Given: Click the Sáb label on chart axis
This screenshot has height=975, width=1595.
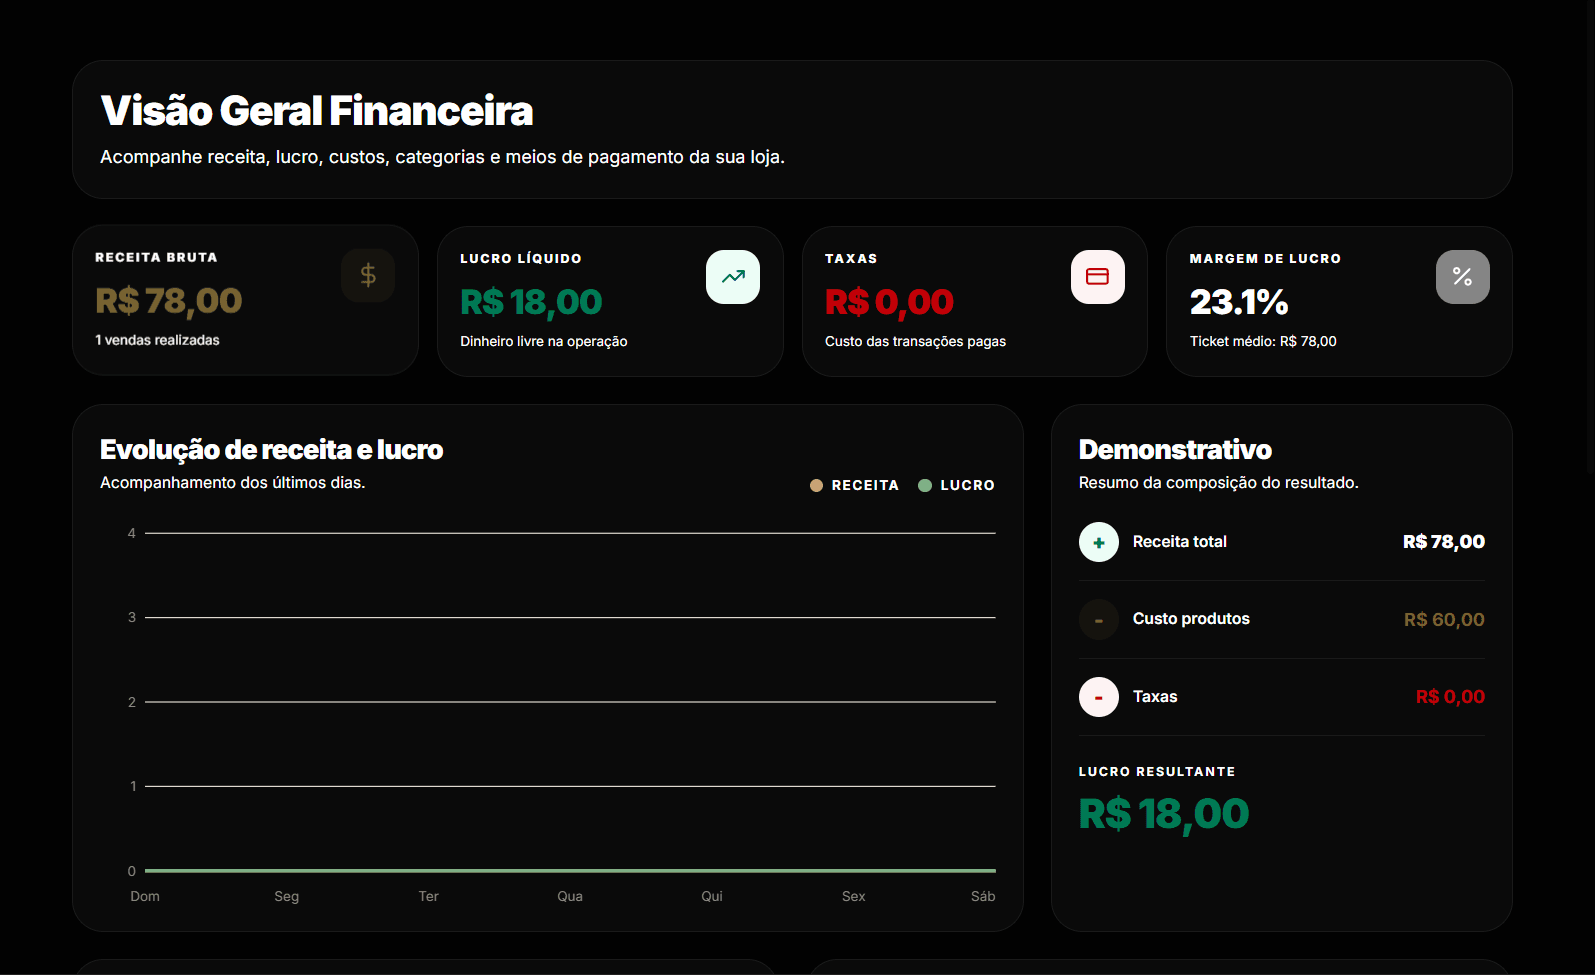Looking at the screenshot, I should point(982,896).
